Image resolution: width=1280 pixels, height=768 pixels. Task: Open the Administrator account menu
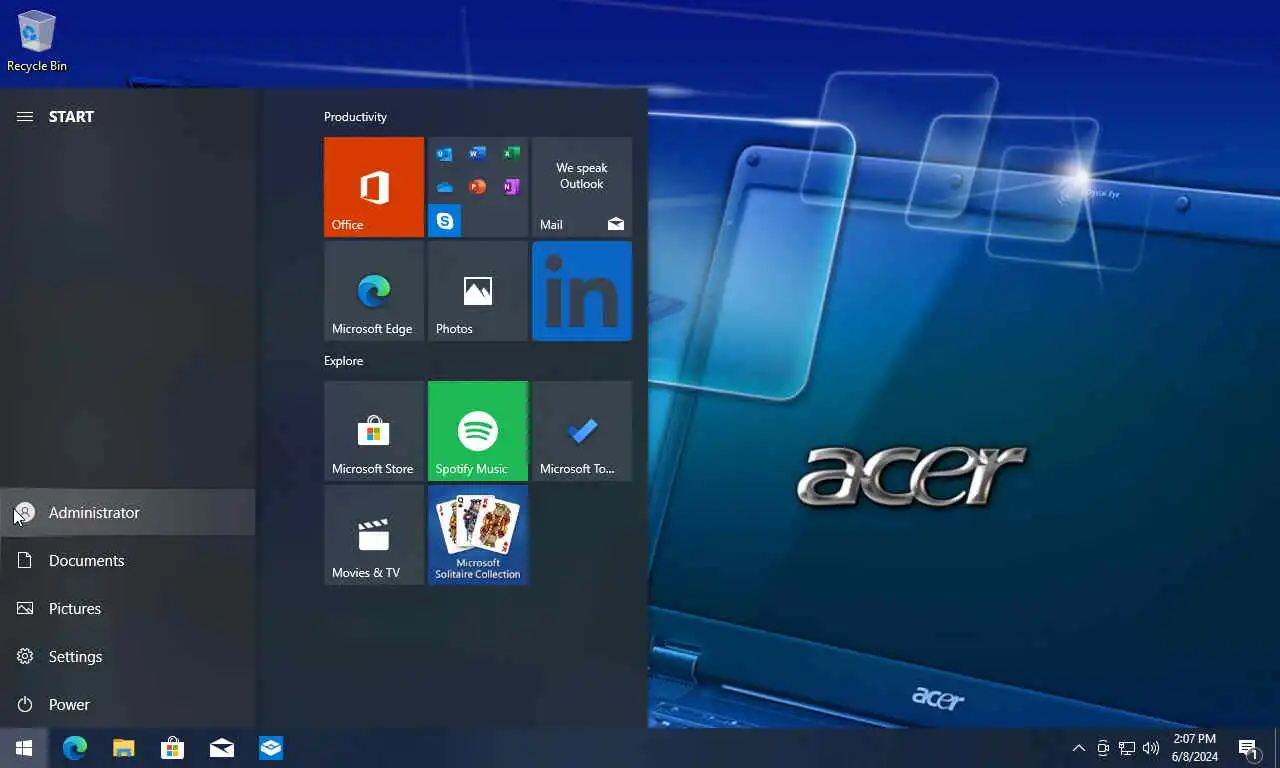point(128,512)
